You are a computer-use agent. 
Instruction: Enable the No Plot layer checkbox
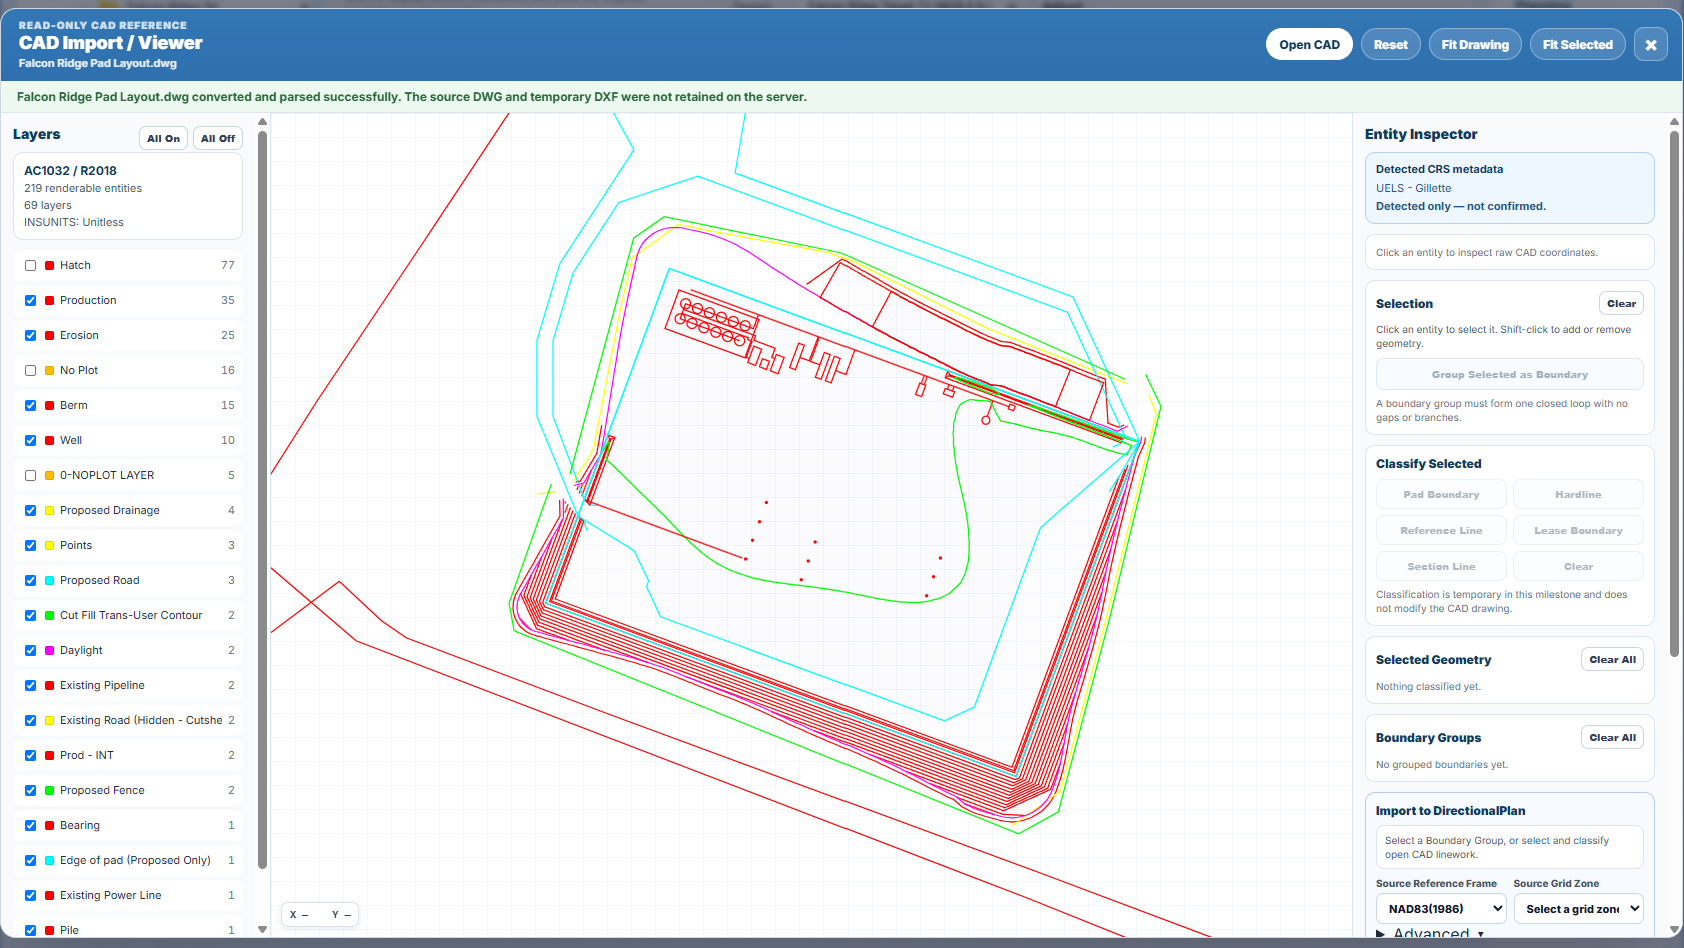tap(30, 370)
